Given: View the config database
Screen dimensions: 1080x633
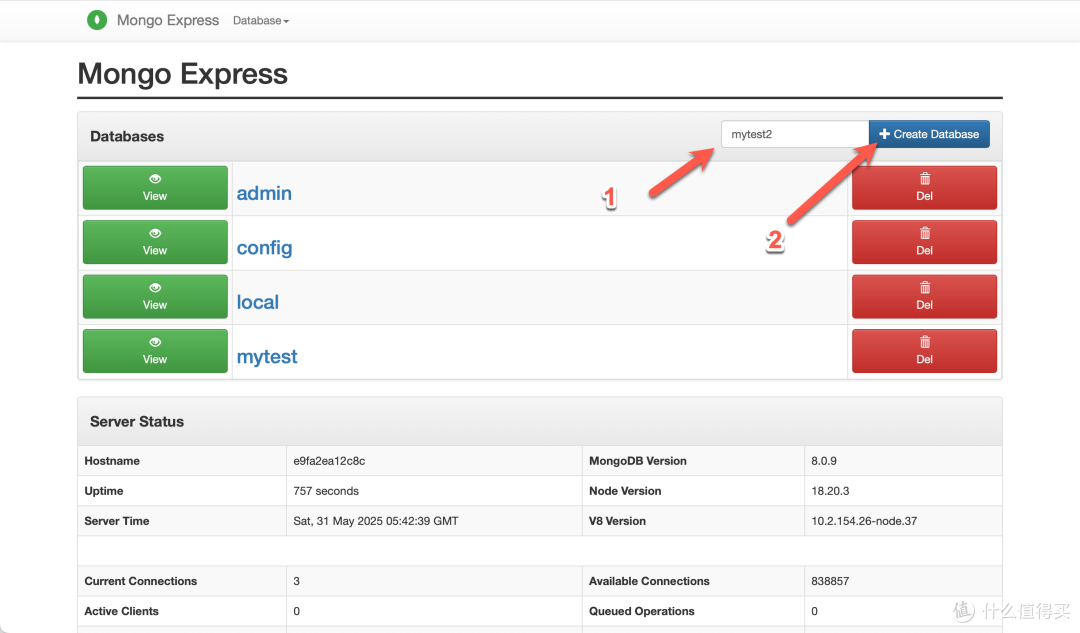Looking at the screenshot, I should [155, 242].
